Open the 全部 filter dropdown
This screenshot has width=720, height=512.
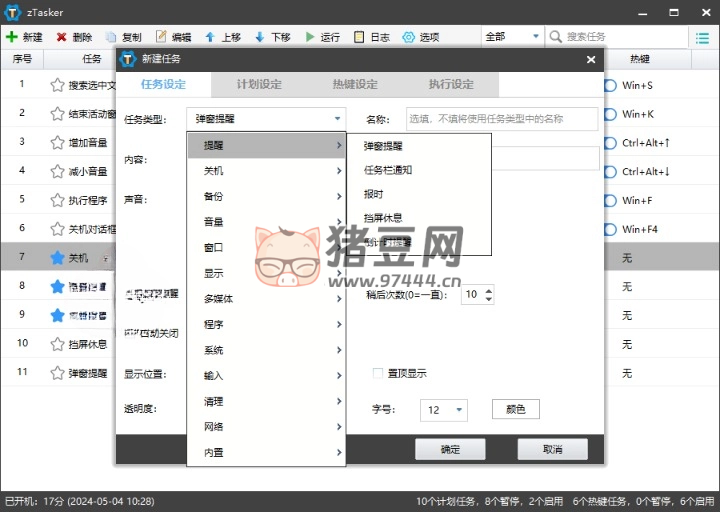click(x=512, y=37)
